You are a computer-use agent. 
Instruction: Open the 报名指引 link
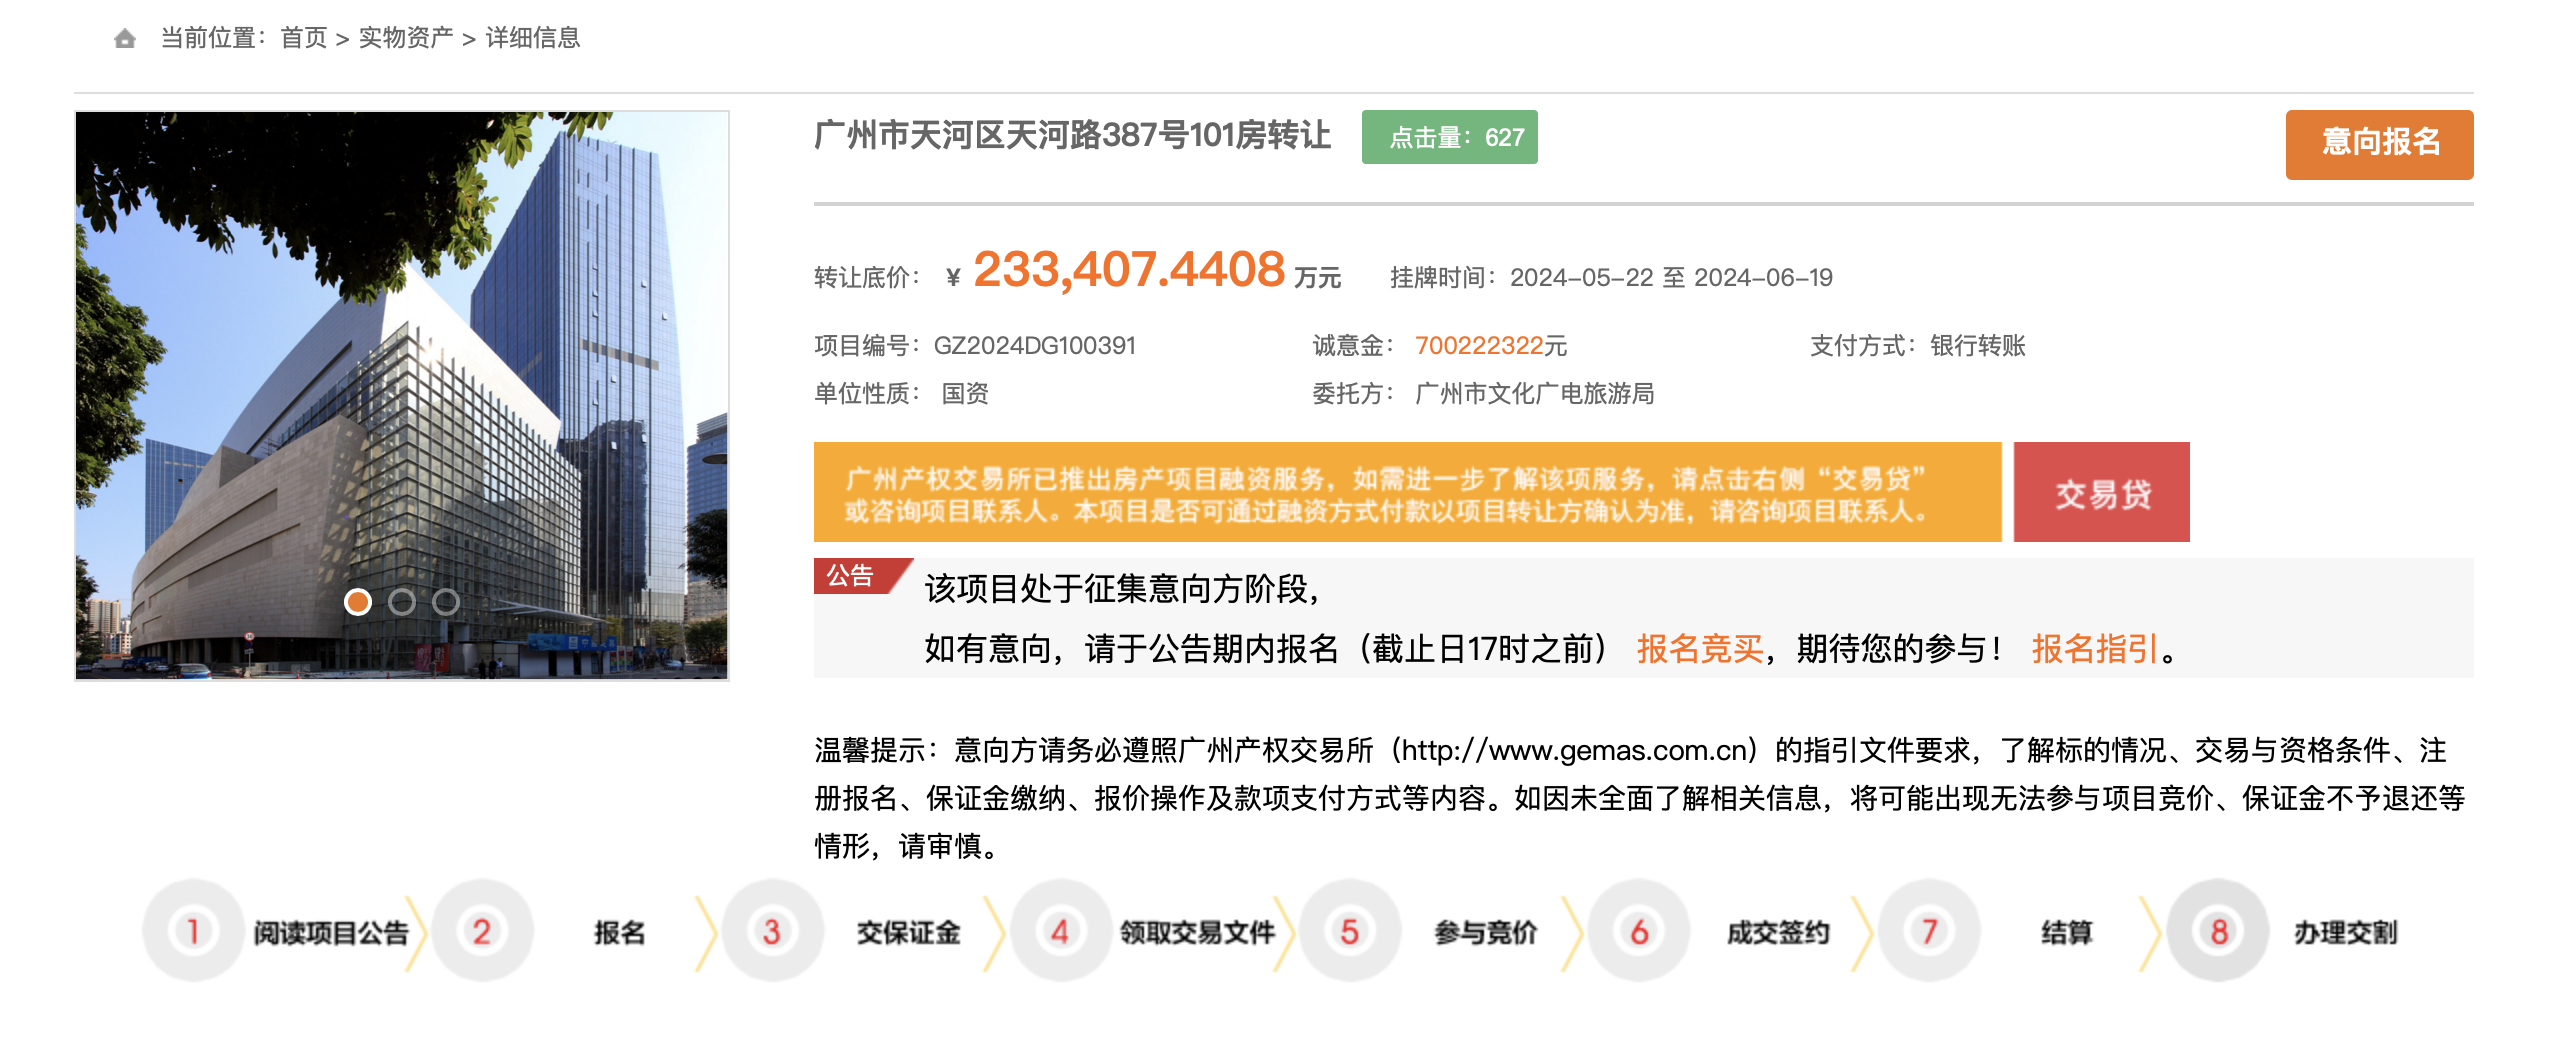[2095, 649]
